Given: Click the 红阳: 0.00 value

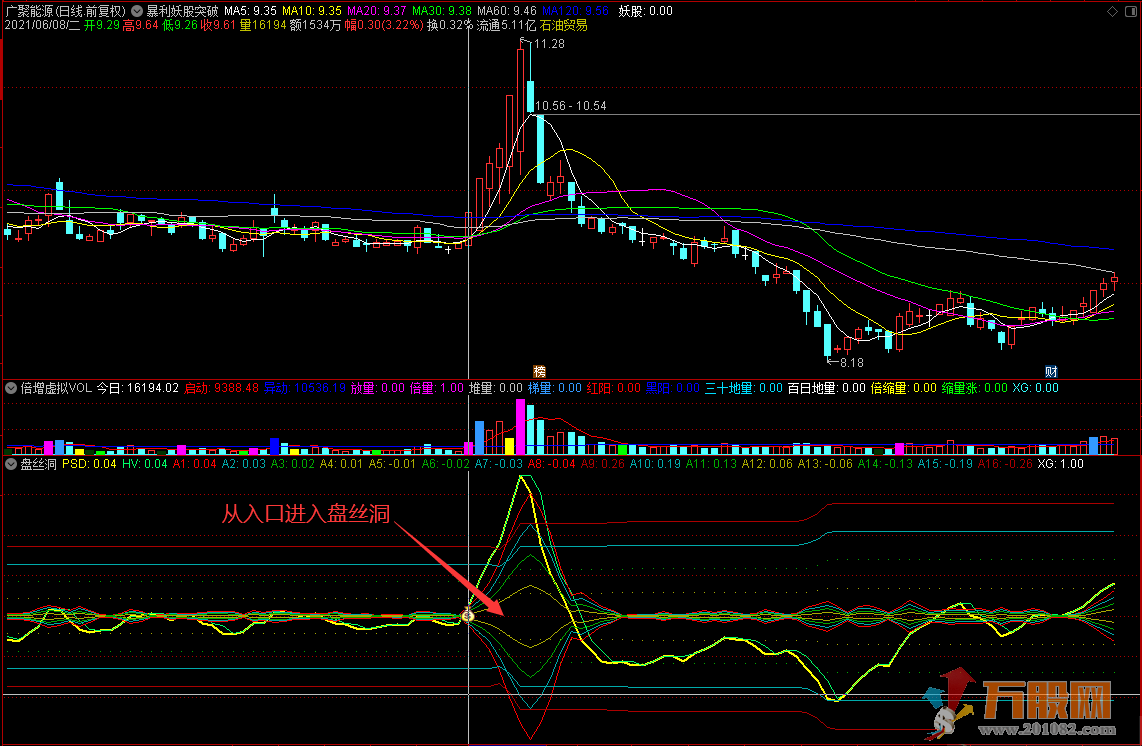Looking at the screenshot, I should 614,388.
